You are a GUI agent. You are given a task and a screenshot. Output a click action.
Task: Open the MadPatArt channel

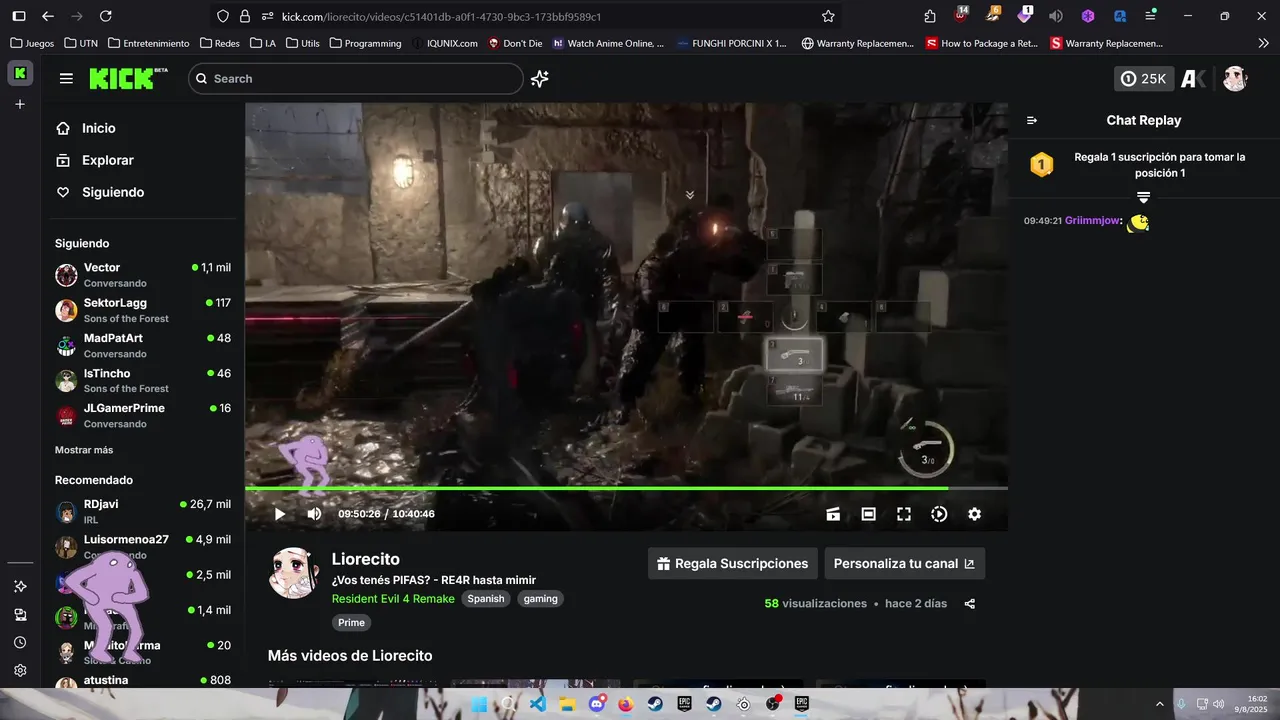click(143, 345)
